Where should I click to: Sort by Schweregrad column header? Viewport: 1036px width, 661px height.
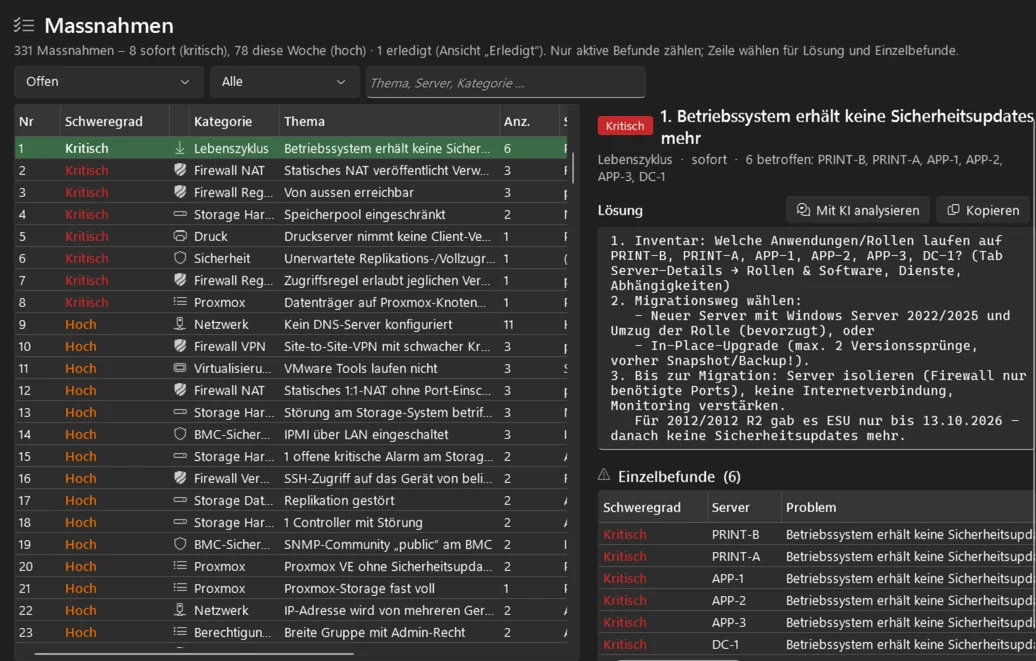(104, 121)
